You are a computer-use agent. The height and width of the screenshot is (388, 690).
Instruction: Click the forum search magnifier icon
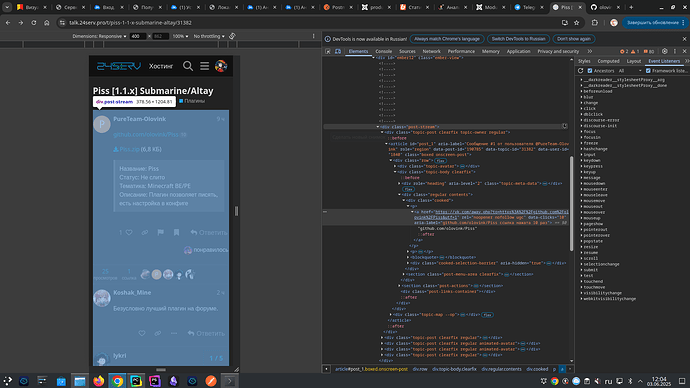point(188,66)
